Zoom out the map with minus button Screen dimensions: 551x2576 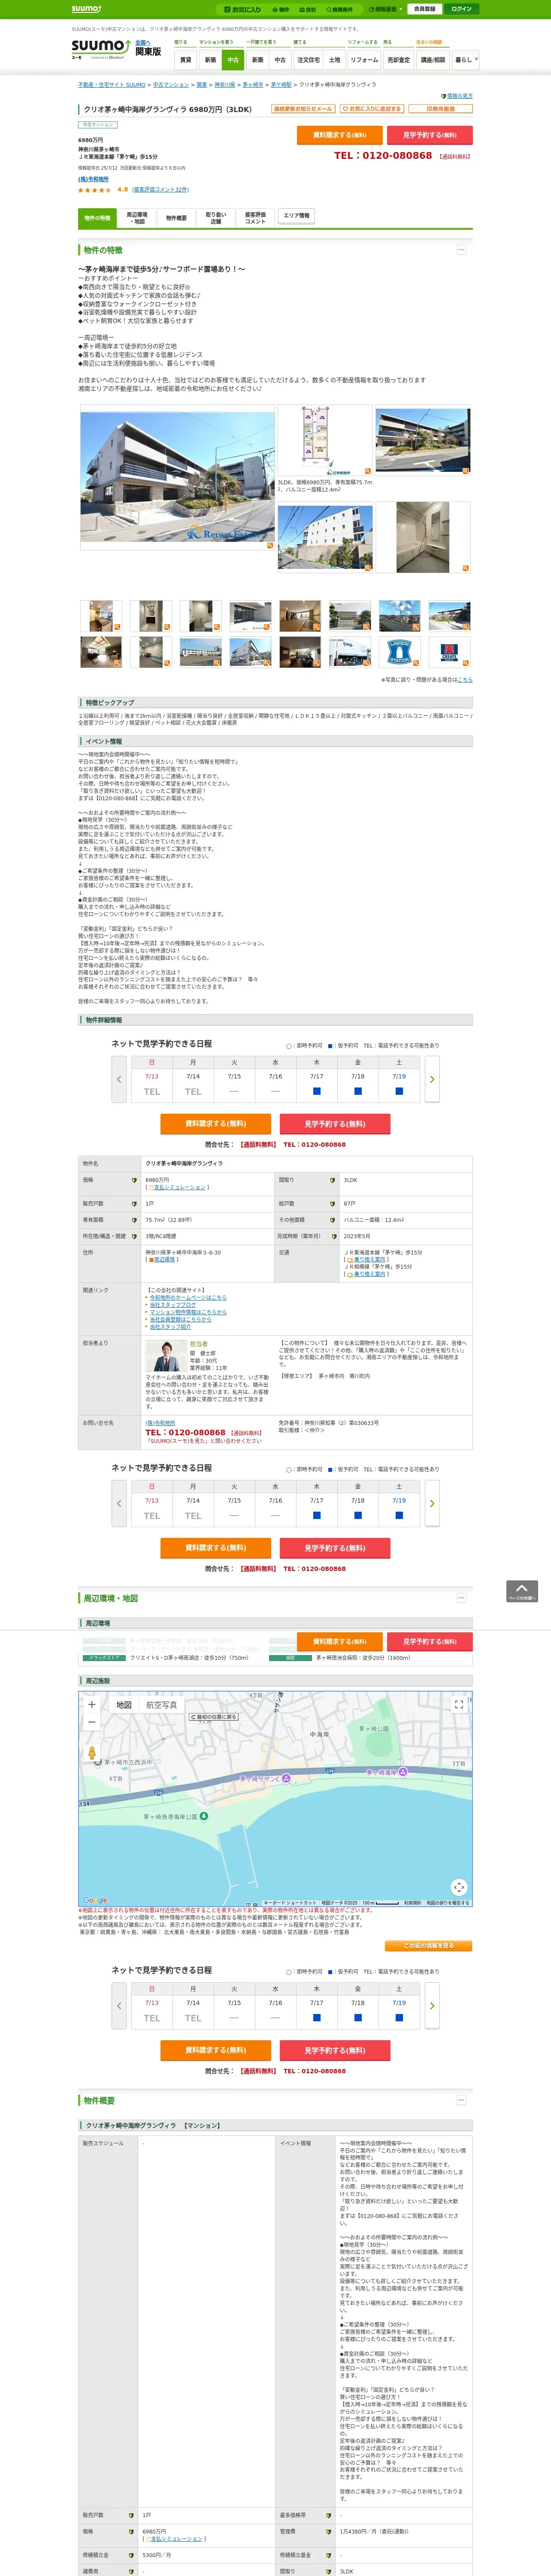point(91,1722)
